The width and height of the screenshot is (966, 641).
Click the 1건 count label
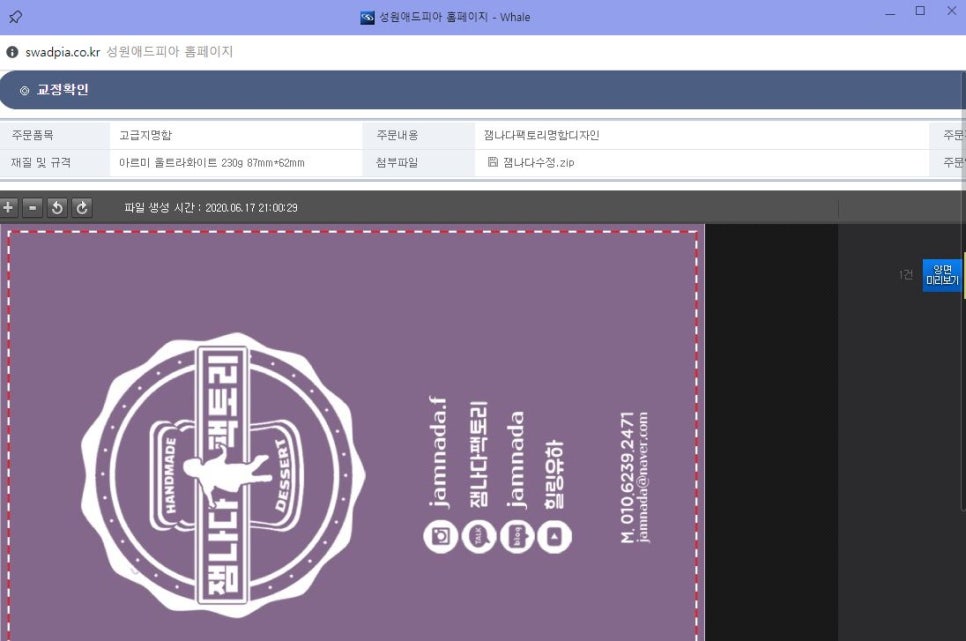coord(906,275)
